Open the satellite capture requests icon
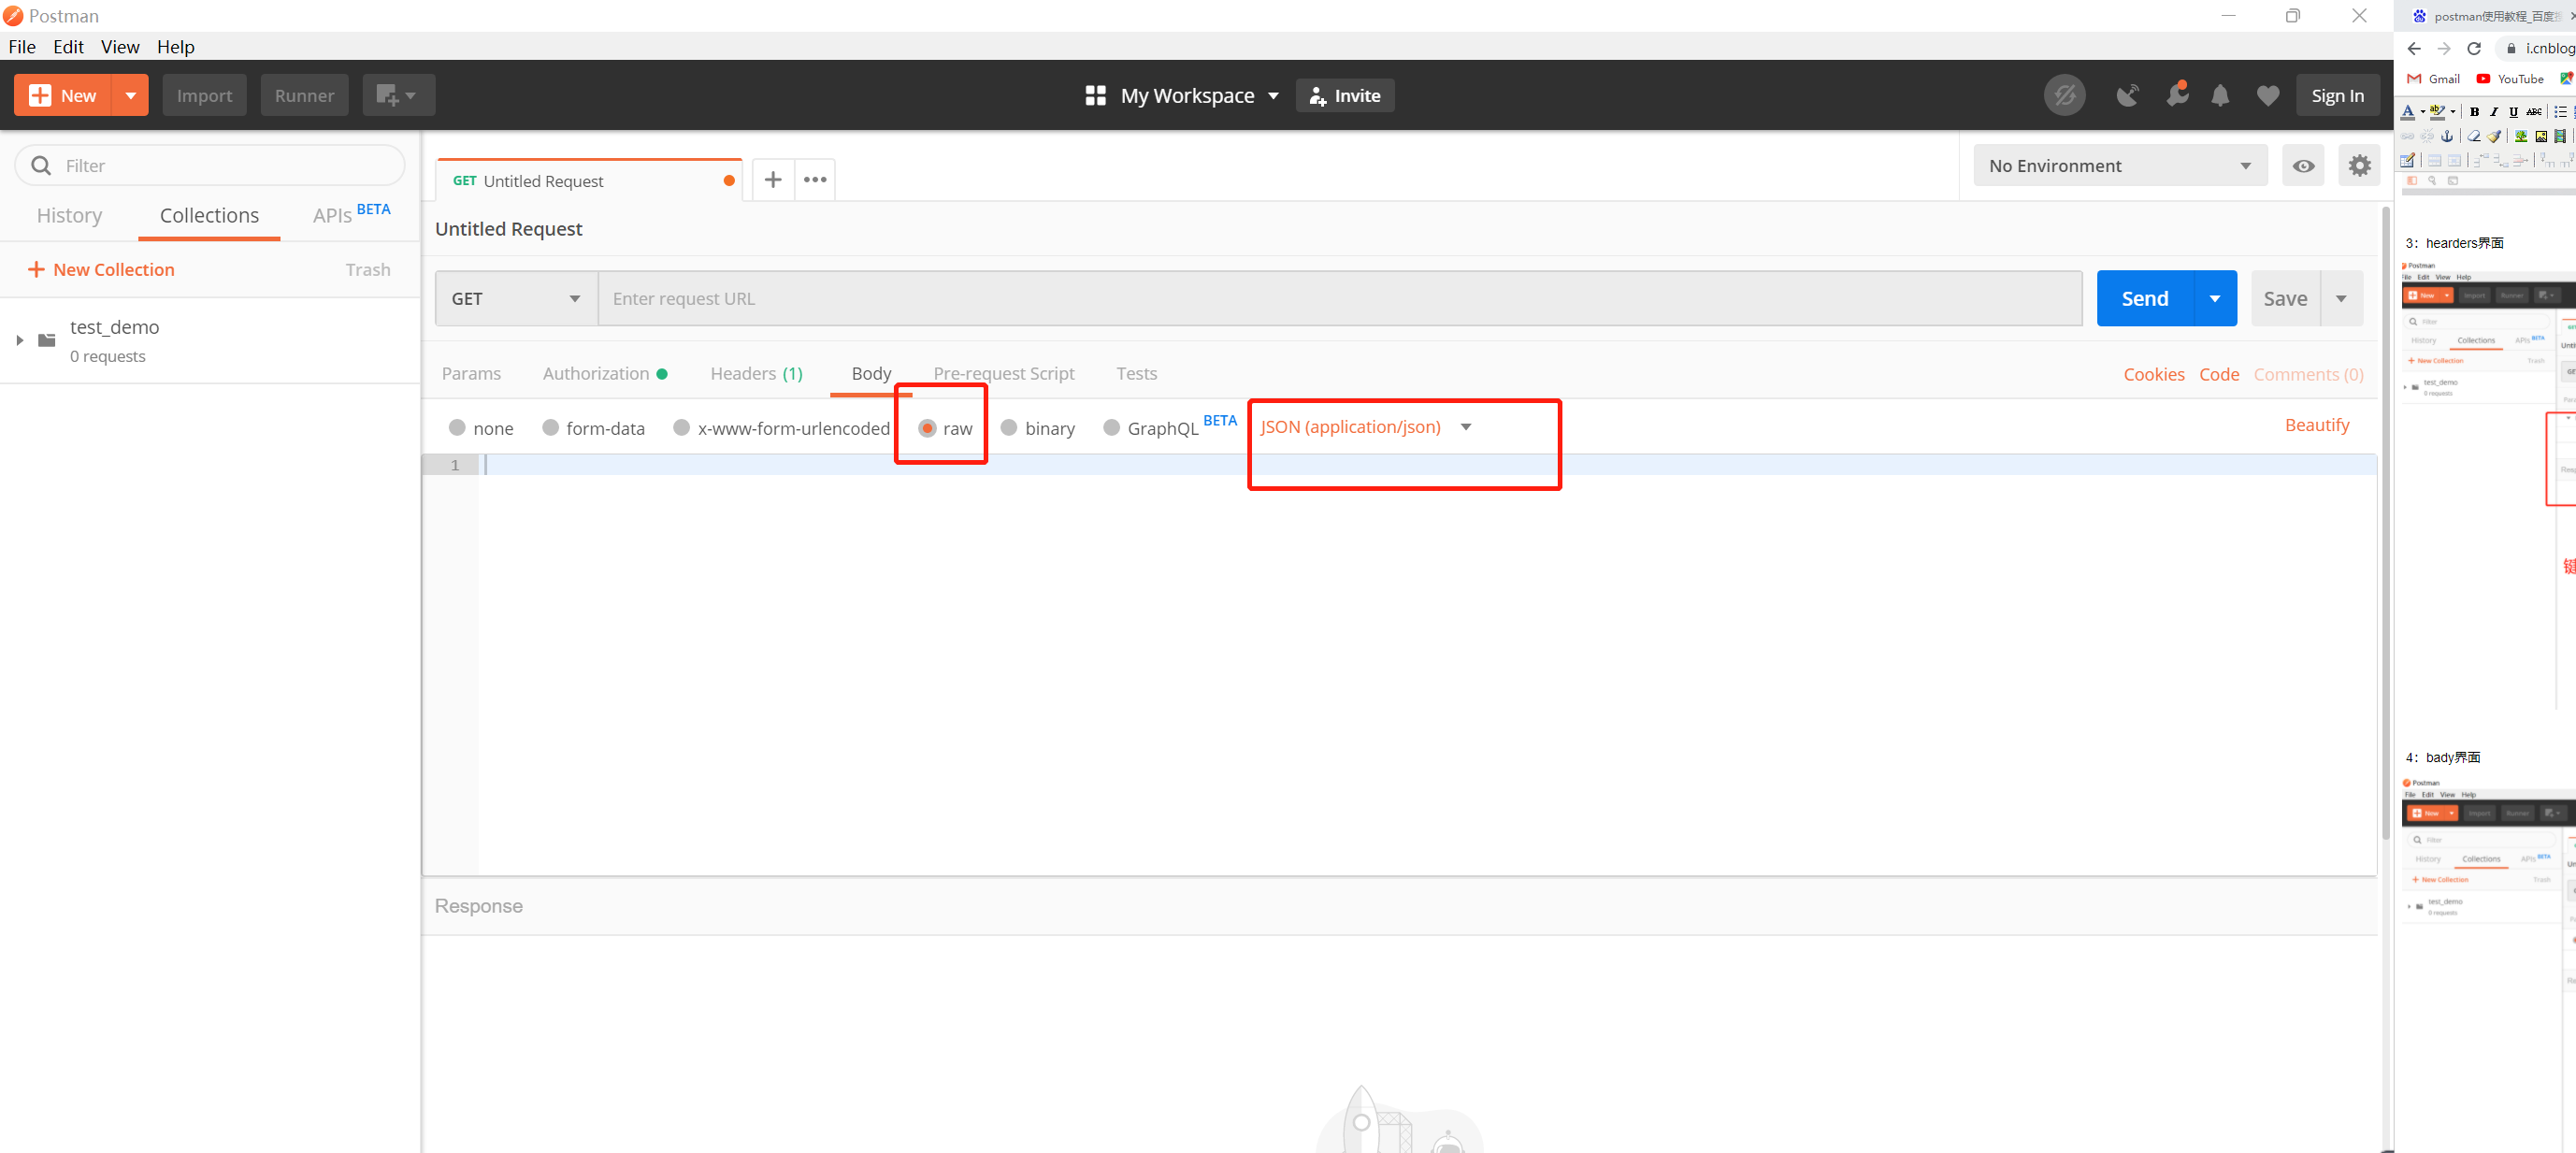Viewport: 2576px width, 1153px height. tap(2127, 95)
